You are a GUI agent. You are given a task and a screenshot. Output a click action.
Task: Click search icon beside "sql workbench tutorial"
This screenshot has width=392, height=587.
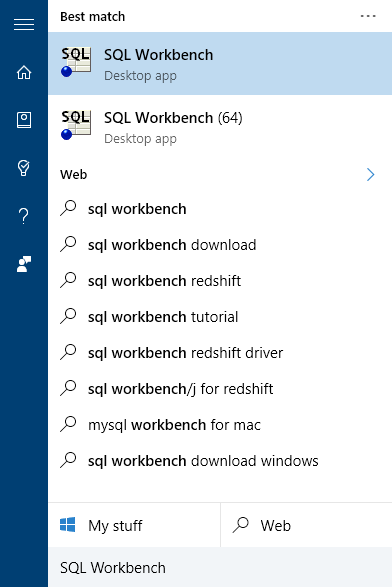click(x=68, y=316)
